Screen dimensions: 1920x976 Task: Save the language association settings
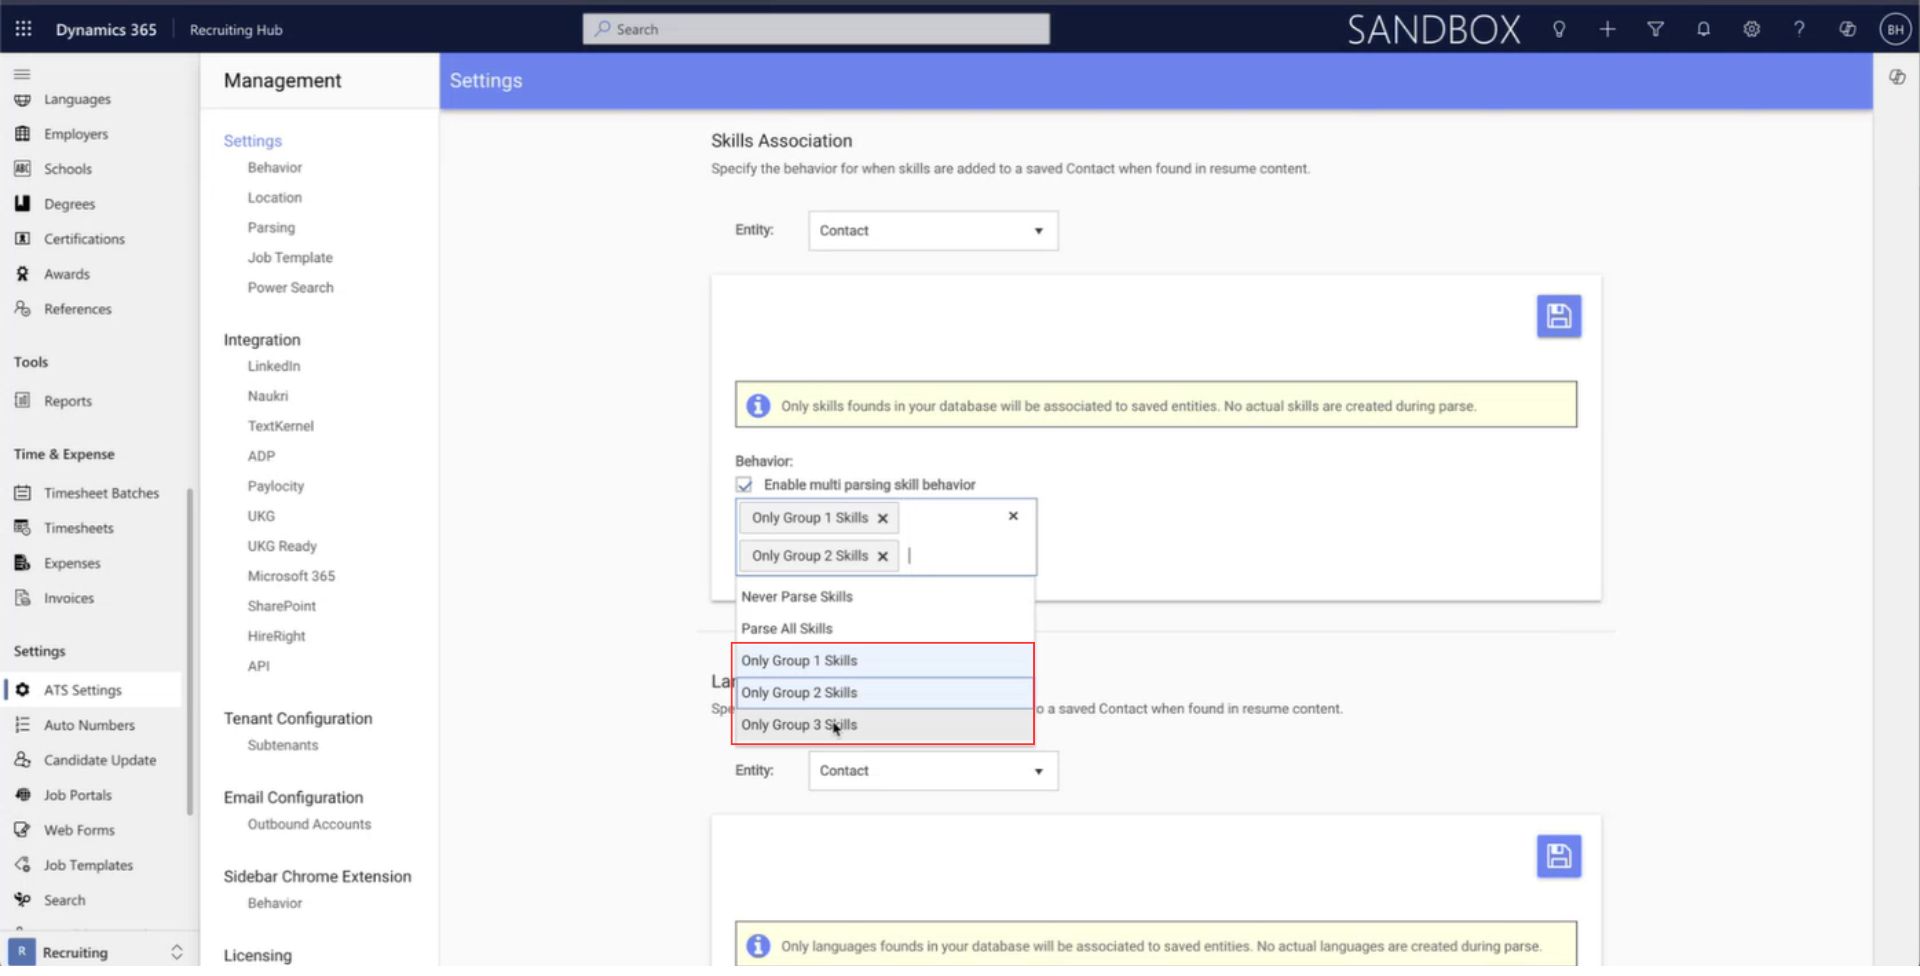click(1558, 856)
